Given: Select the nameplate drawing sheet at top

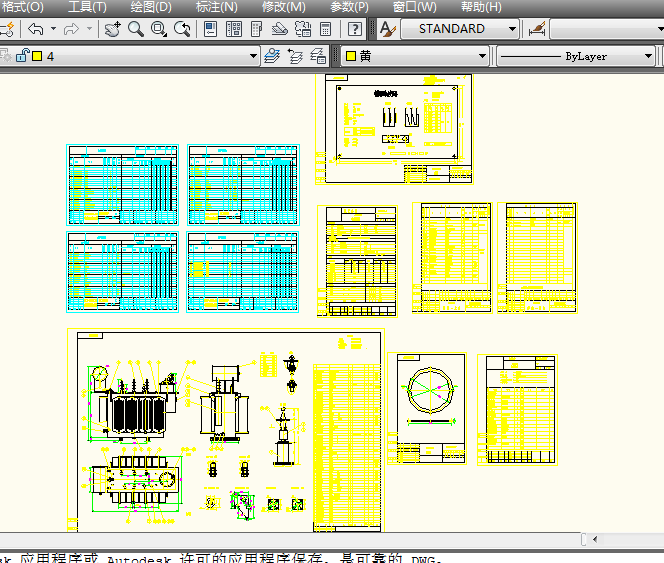Looking at the screenshot, I should click(394, 129).
